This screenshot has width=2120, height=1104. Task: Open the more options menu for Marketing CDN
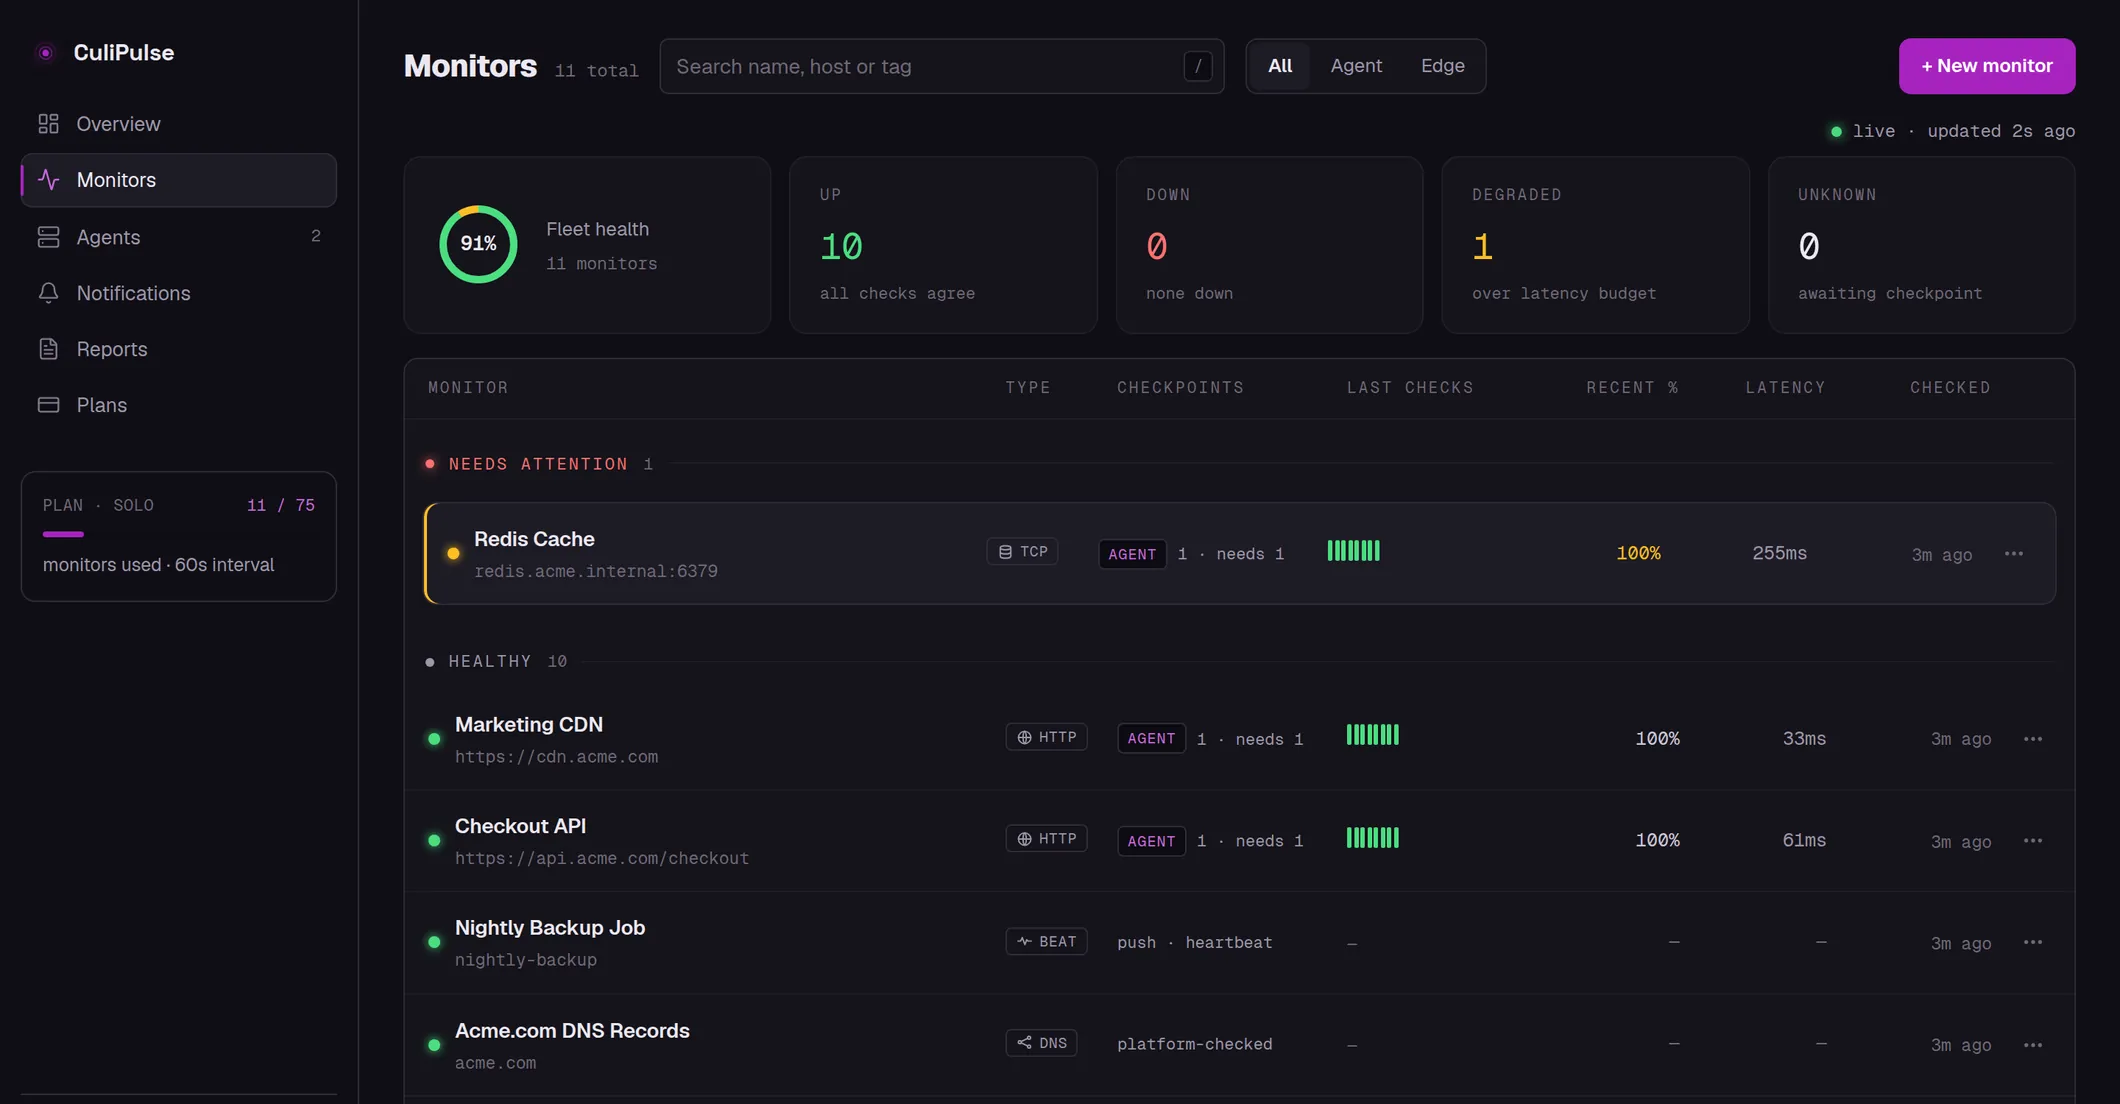pos(2033,739)
